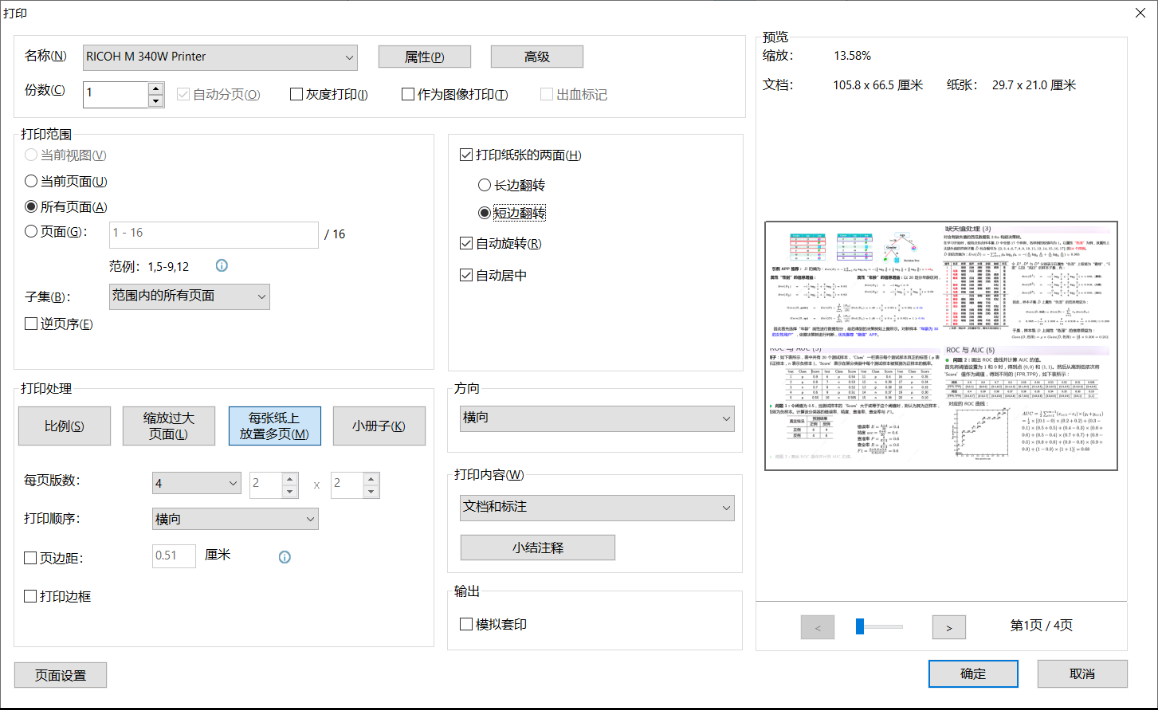Tick the 打印边框 checkbox
This screenshot has width=1158, height=710.
coord(32,597)
